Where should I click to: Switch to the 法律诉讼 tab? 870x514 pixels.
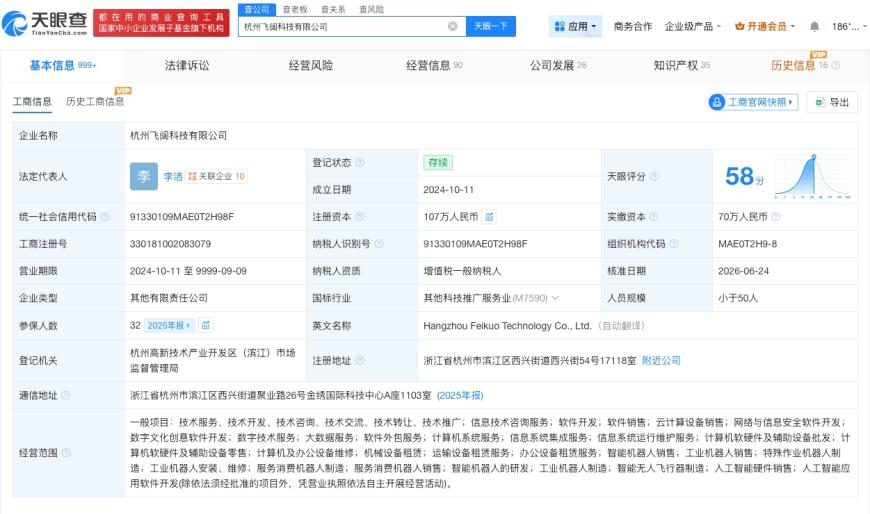coord(187,65)
